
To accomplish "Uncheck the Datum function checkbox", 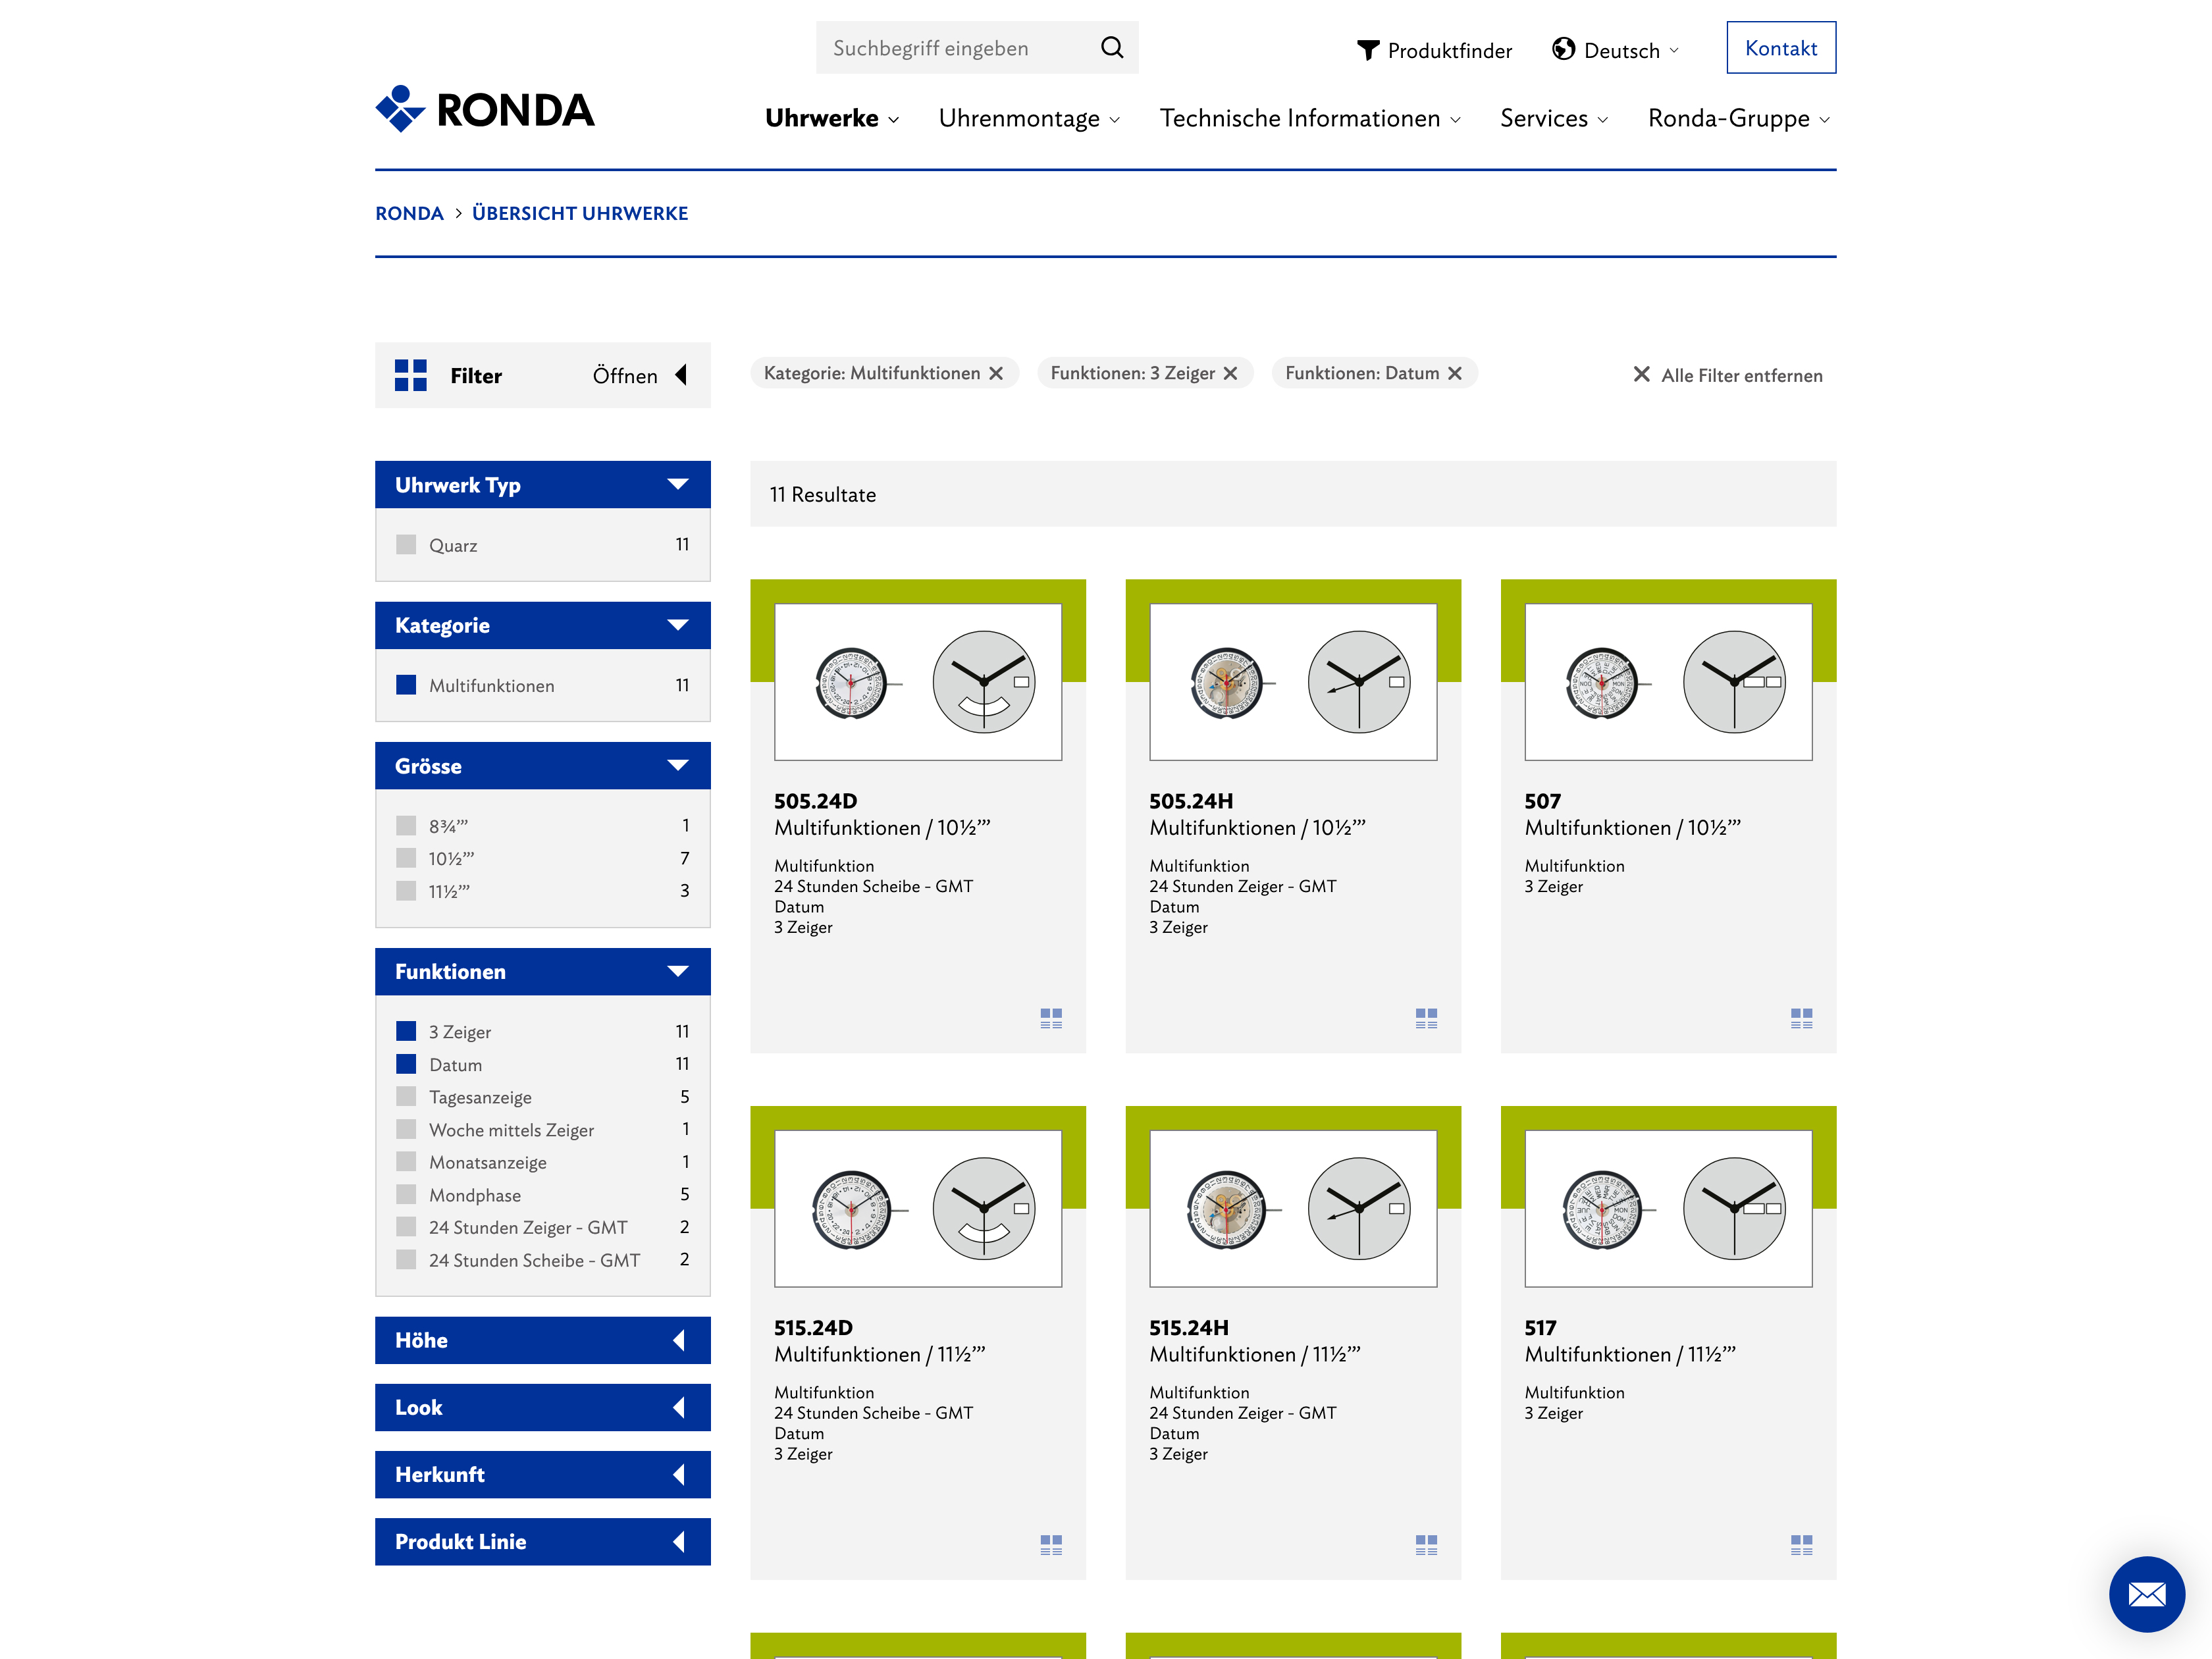I will 406,1064.
